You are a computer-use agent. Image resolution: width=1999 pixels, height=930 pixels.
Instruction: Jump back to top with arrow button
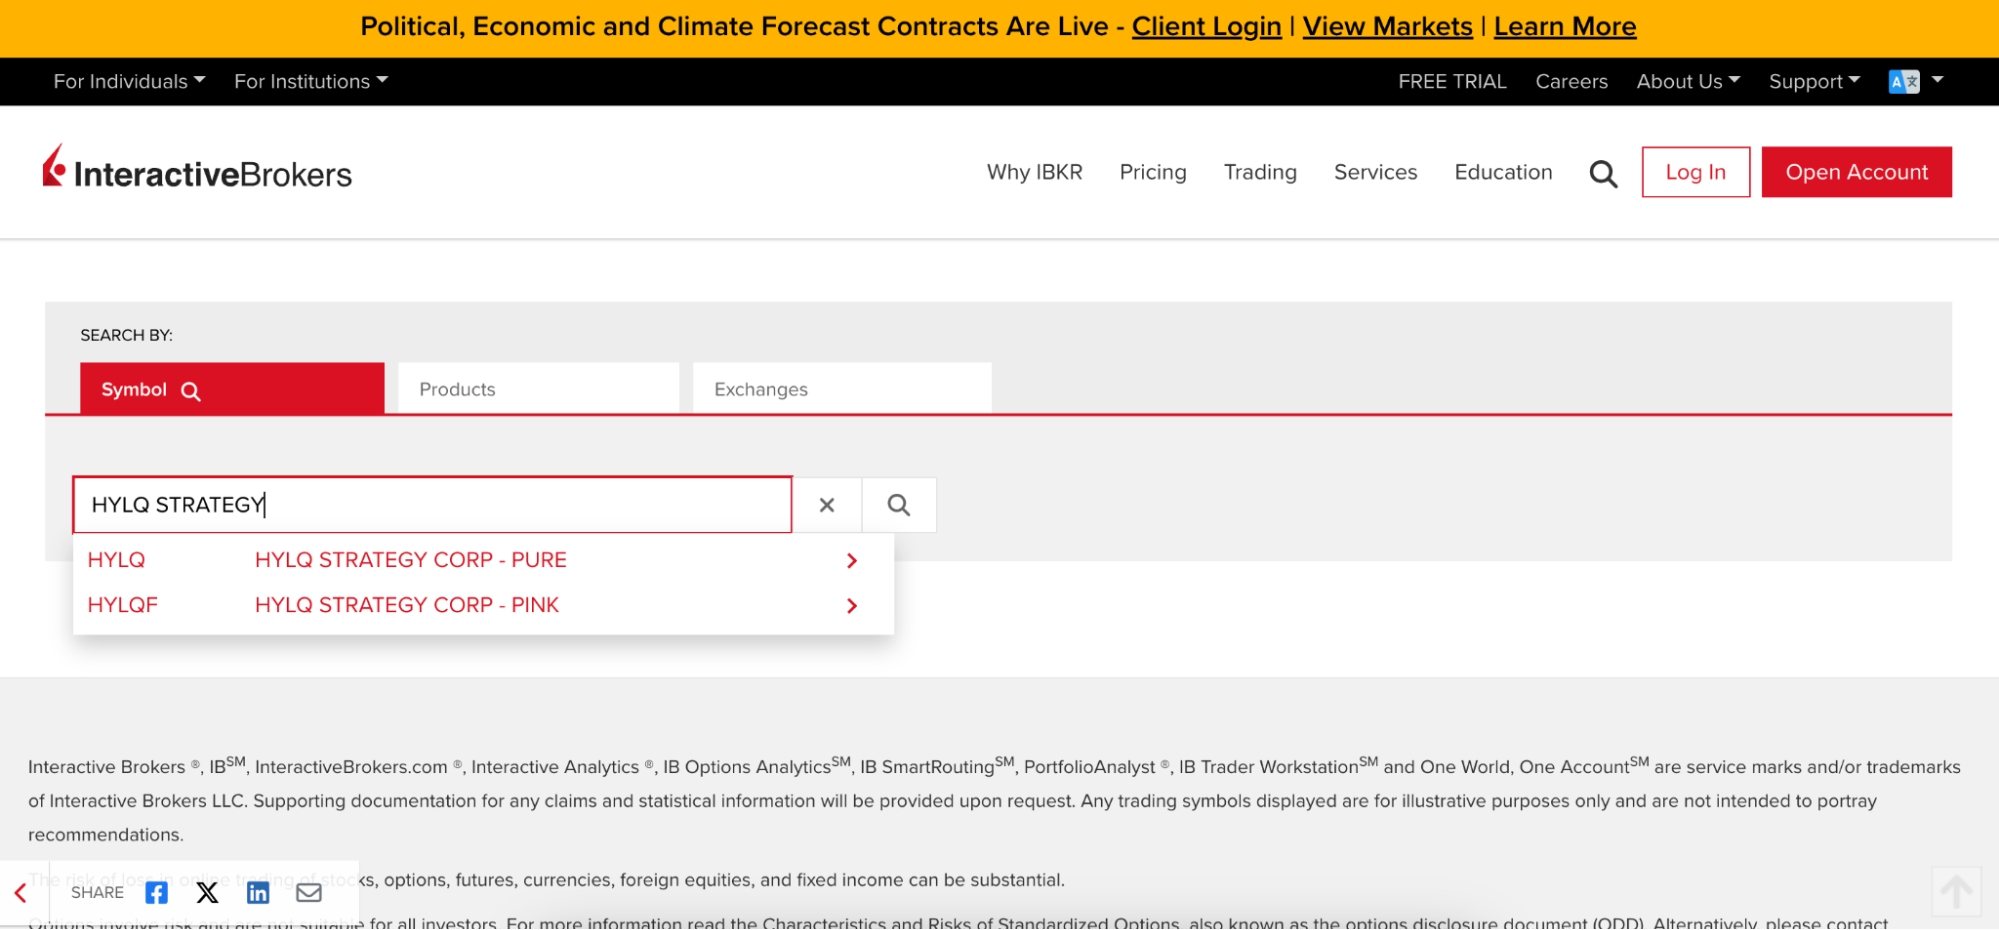point(1956,891)
